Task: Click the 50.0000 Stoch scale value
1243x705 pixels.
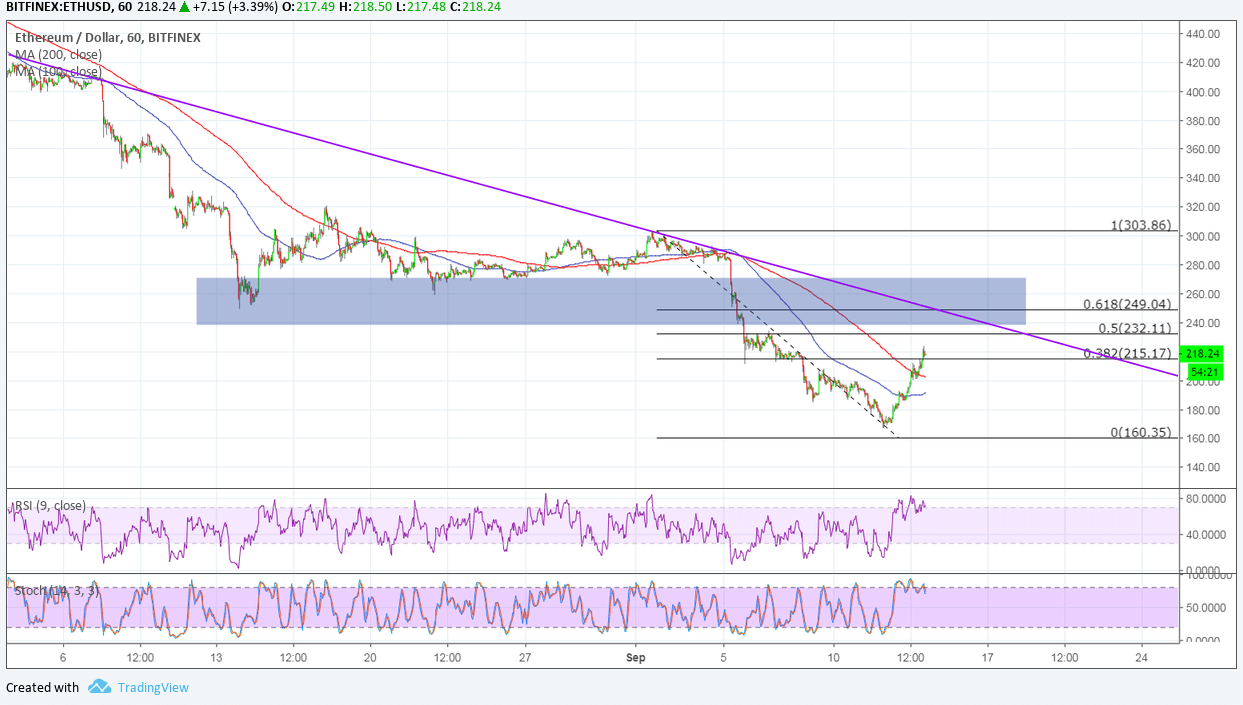Action: [x=1205, y=608]
